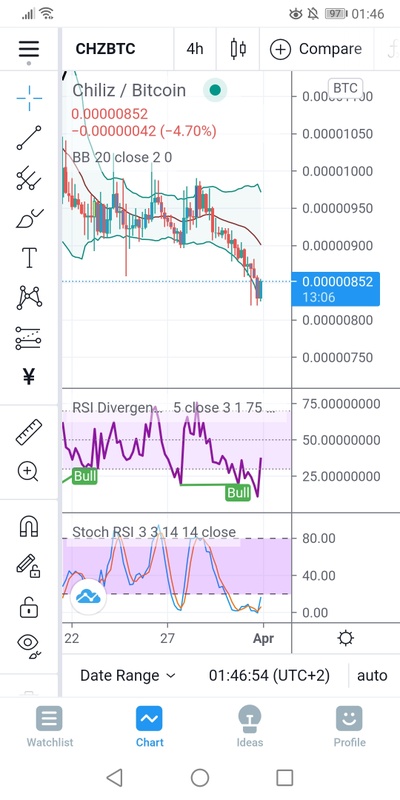The width and height of the screenshot is (400, 800).
Task: Tap the Android recent apps button
Action: coord(285,777)
